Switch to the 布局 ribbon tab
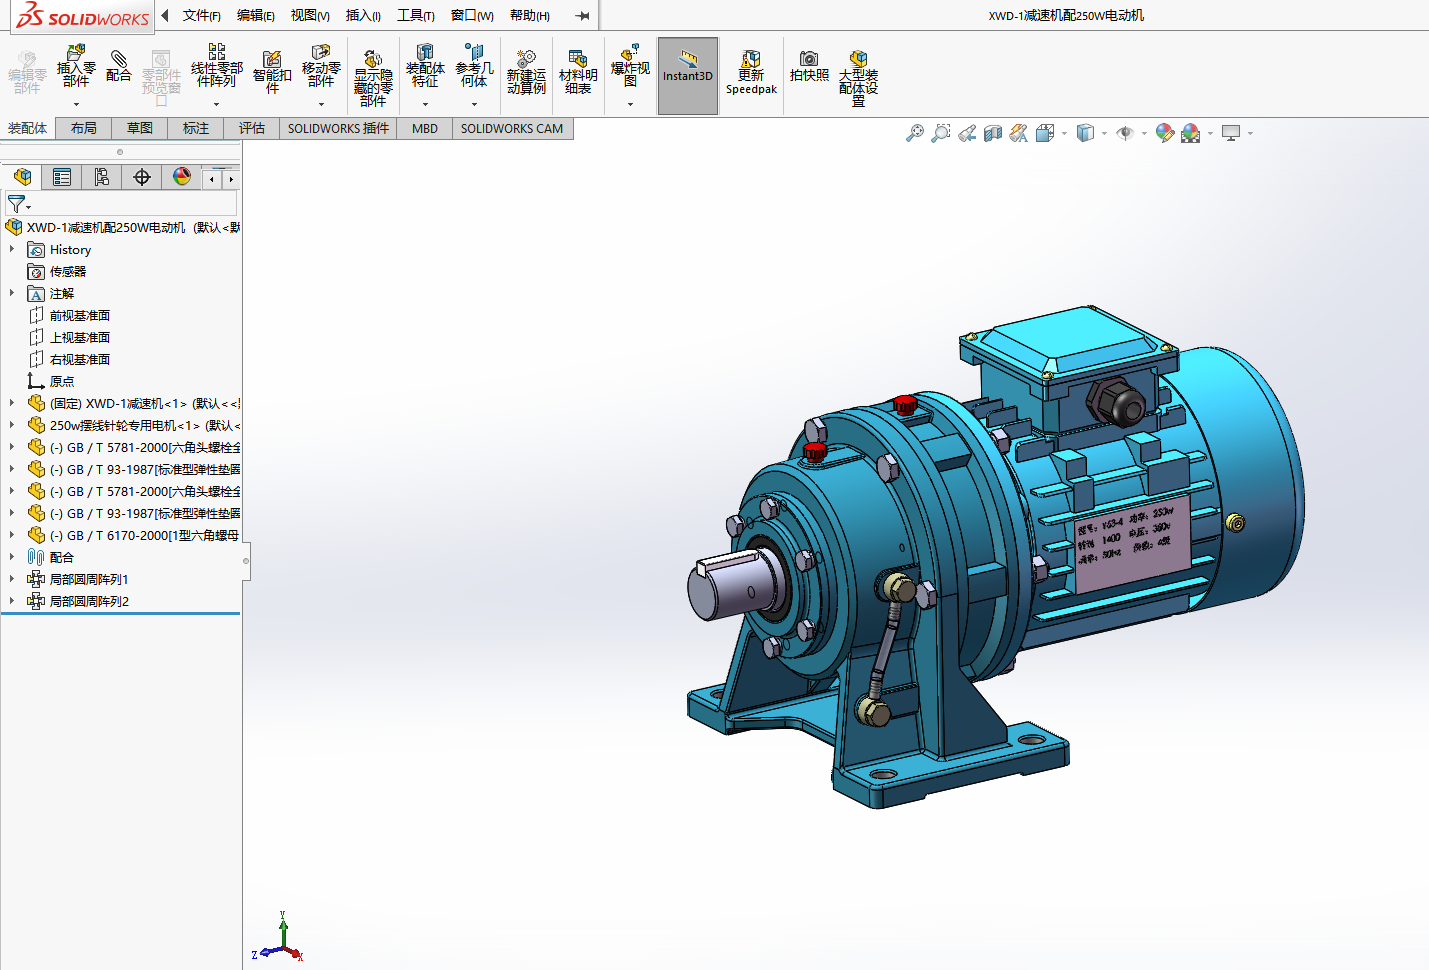Viewport: 1429px width, 970px height. pos(84,128)
